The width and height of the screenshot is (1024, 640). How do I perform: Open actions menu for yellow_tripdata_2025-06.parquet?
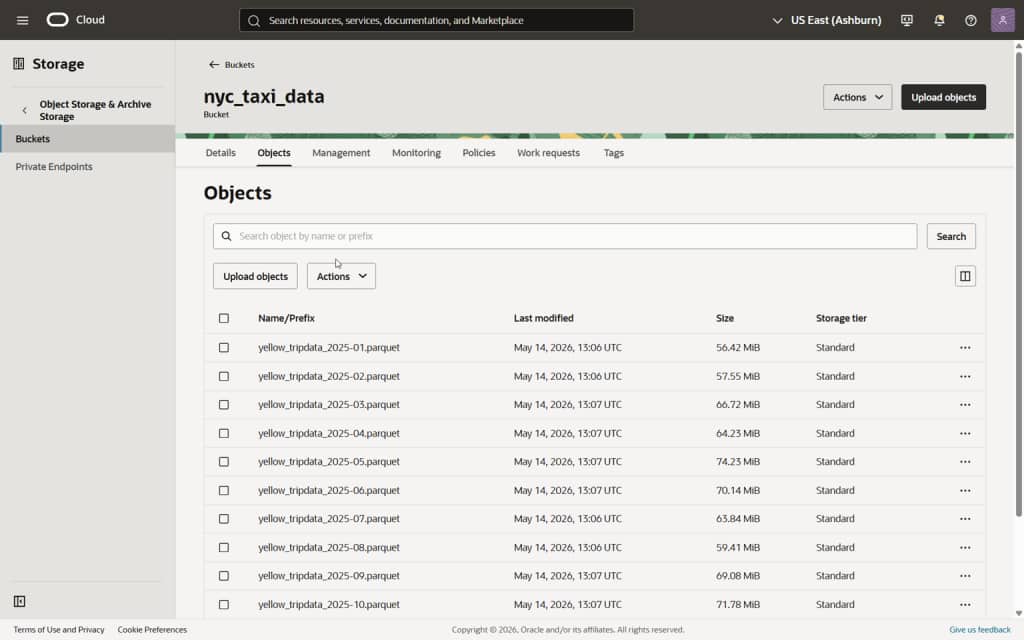pyautogui.click(x=965, y=490)
